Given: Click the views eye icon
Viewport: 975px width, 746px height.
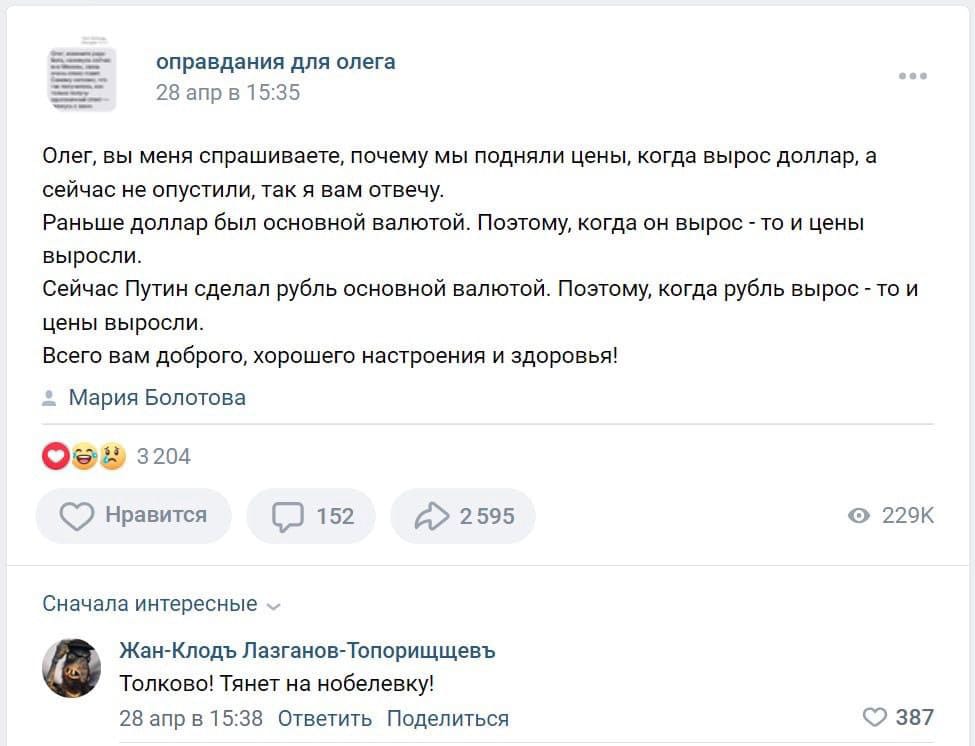Looking at the screenshot, I should pos(858,516).
